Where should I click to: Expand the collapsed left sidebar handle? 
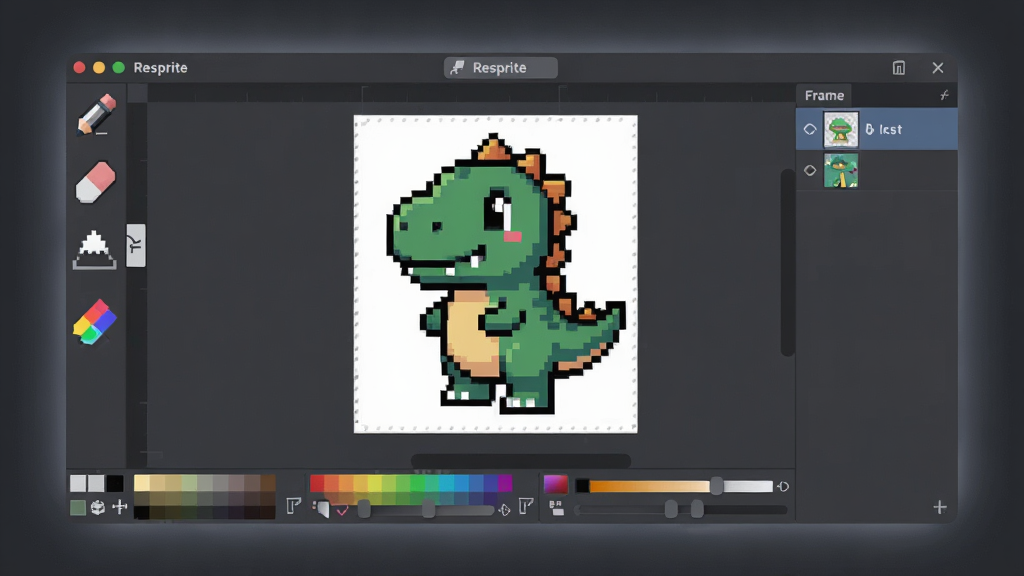pos(136,245)
